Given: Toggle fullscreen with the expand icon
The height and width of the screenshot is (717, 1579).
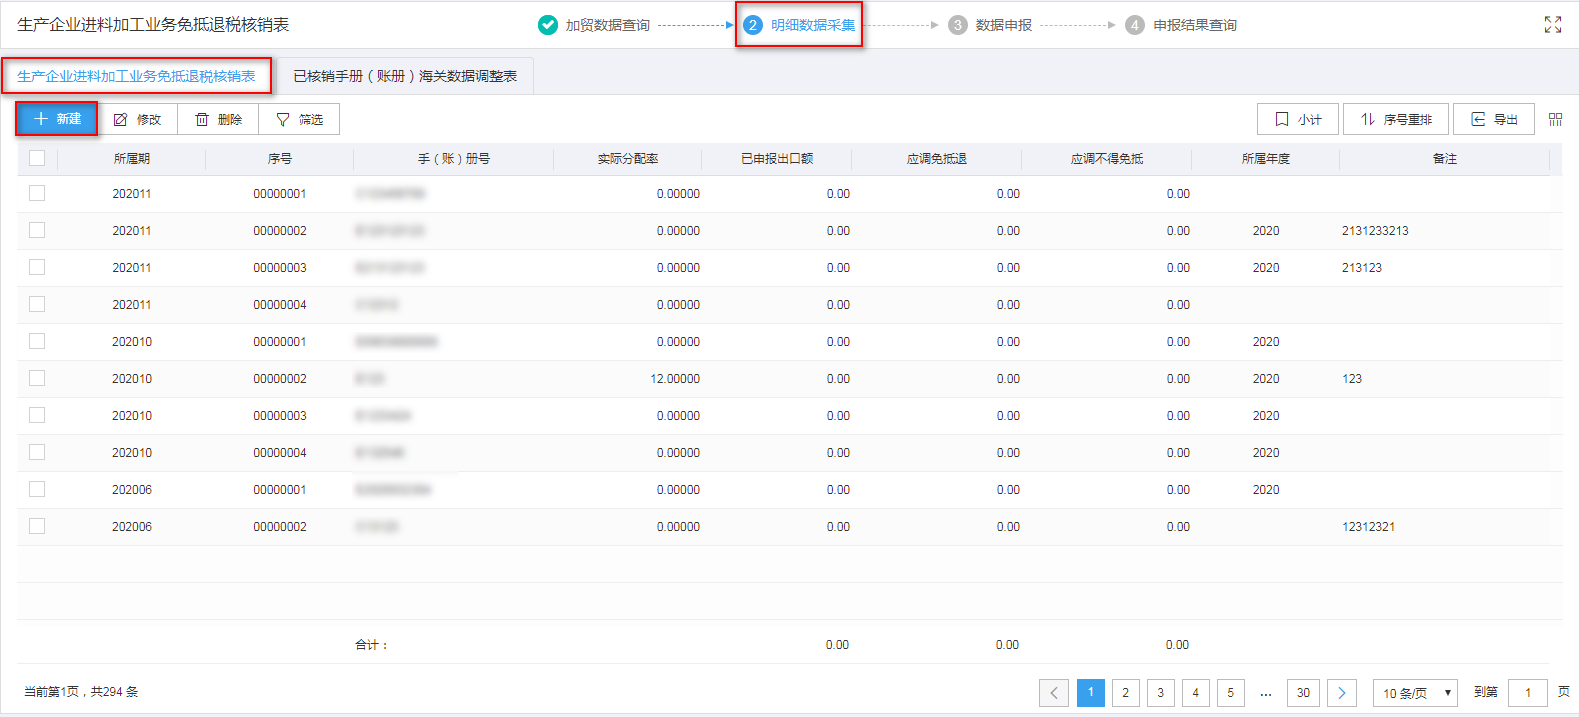Looking at the screenshot, I should [x=1552, y=25].
